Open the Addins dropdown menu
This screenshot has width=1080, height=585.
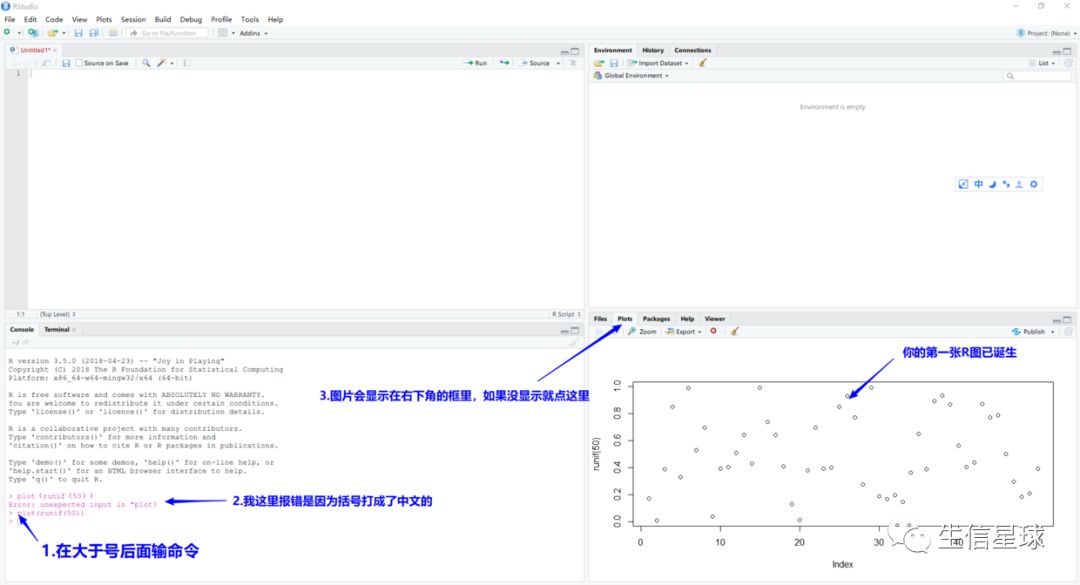pos(253,33)
